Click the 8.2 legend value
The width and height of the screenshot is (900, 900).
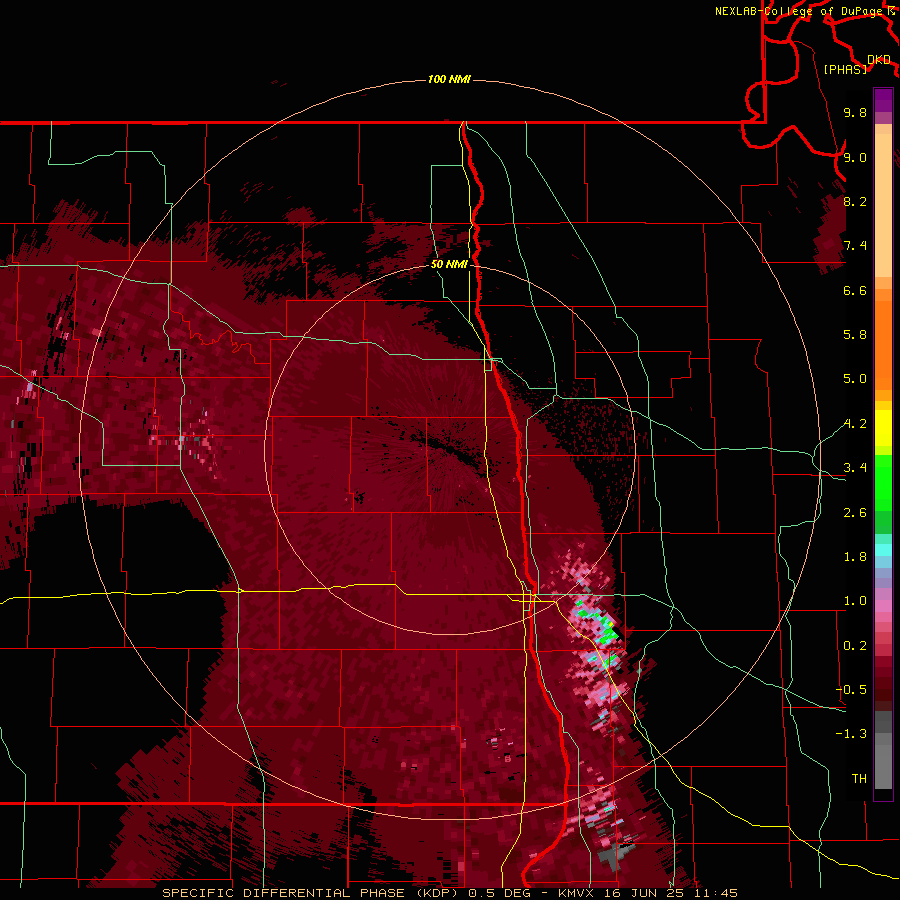point(855,201)
